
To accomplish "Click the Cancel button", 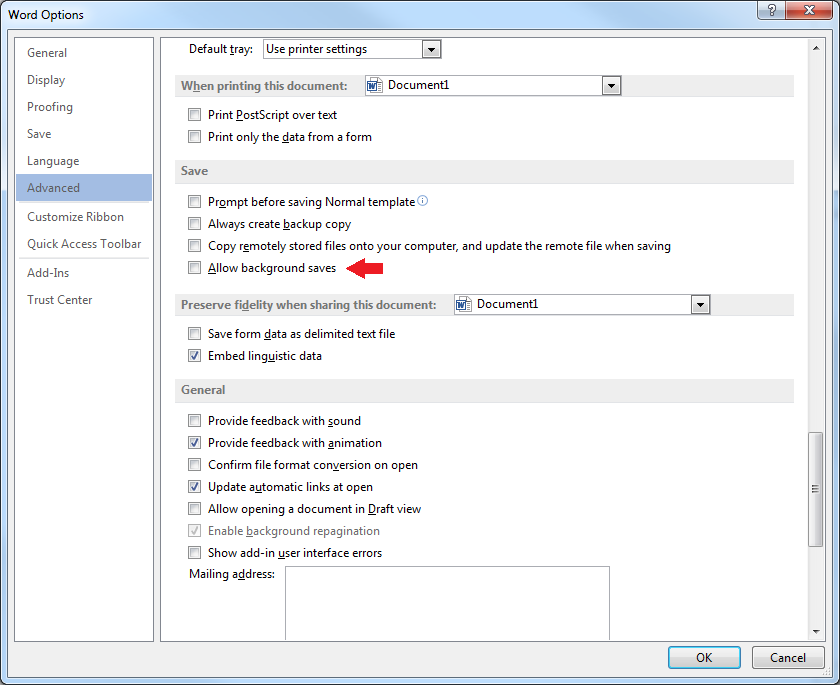I will coord(788,657).
